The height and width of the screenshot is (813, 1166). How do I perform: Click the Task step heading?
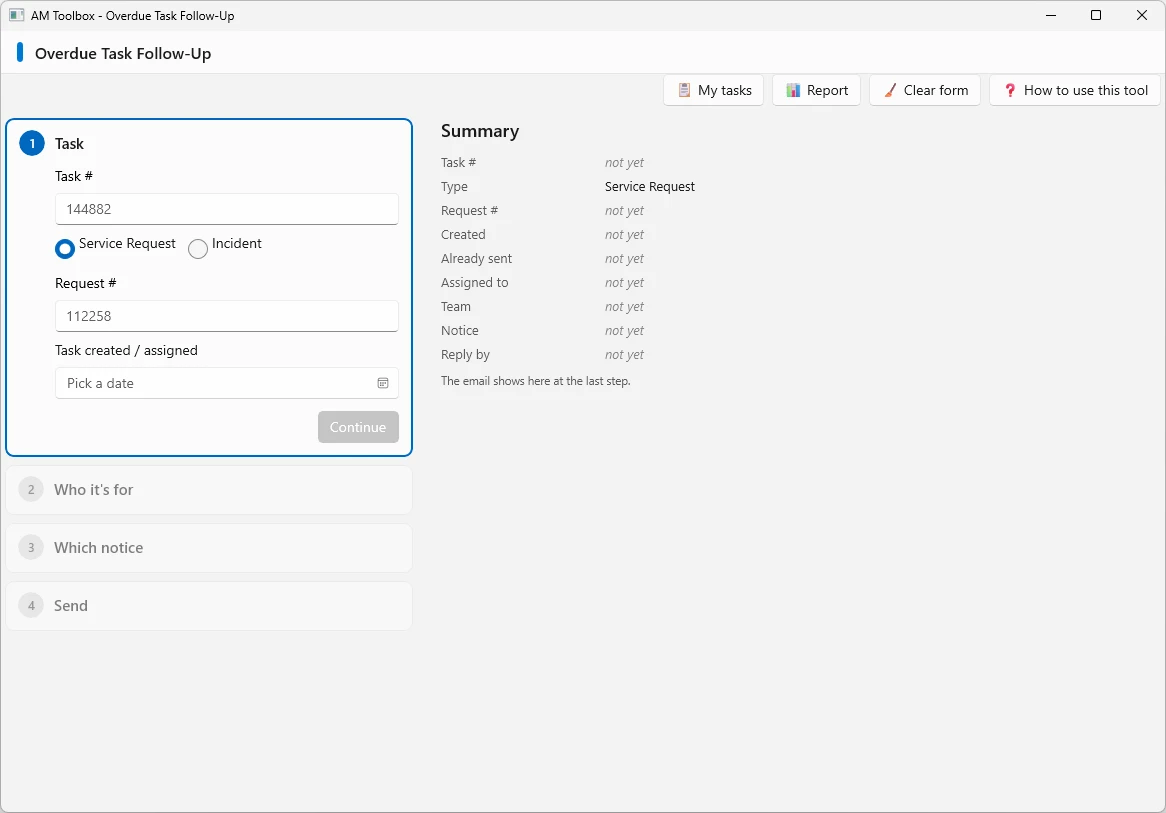pos(69,144)
